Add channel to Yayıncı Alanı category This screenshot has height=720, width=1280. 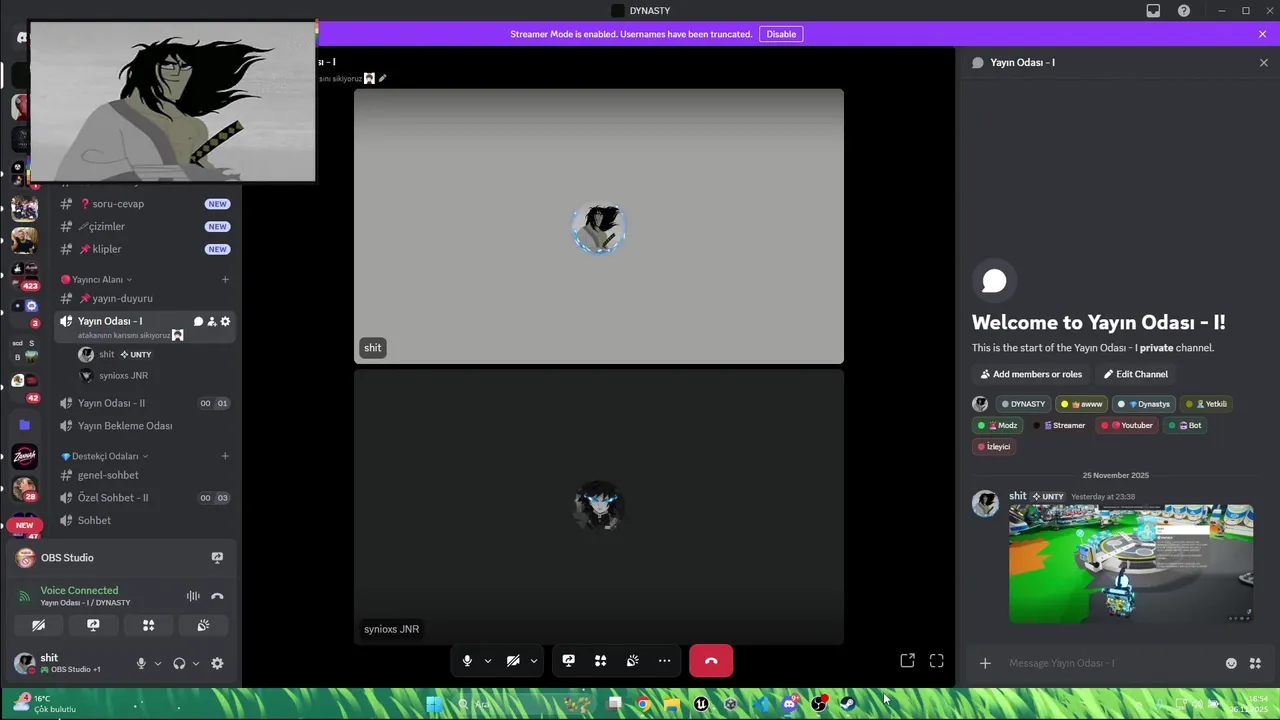[225, 279]
